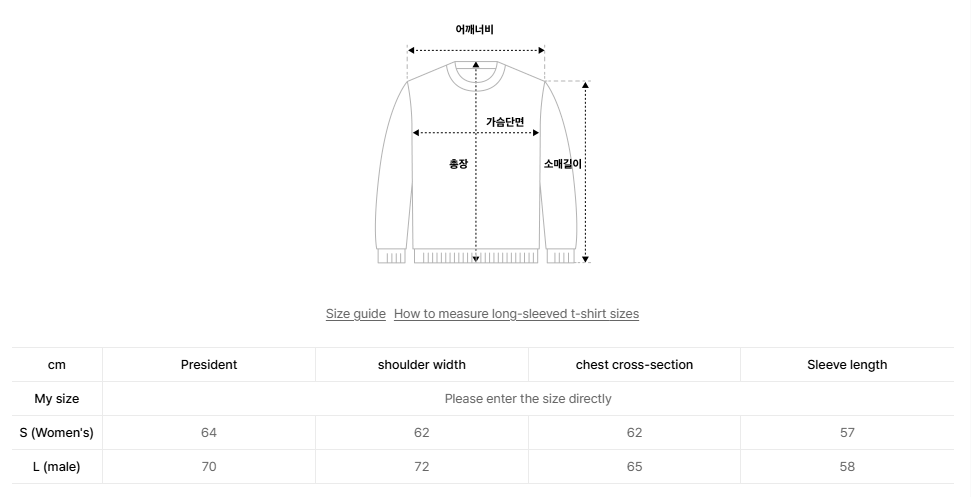Screen dimensions: 971x497
Task: Click the S (Women's) sleeve length value 57
Action: coord(847,433)
